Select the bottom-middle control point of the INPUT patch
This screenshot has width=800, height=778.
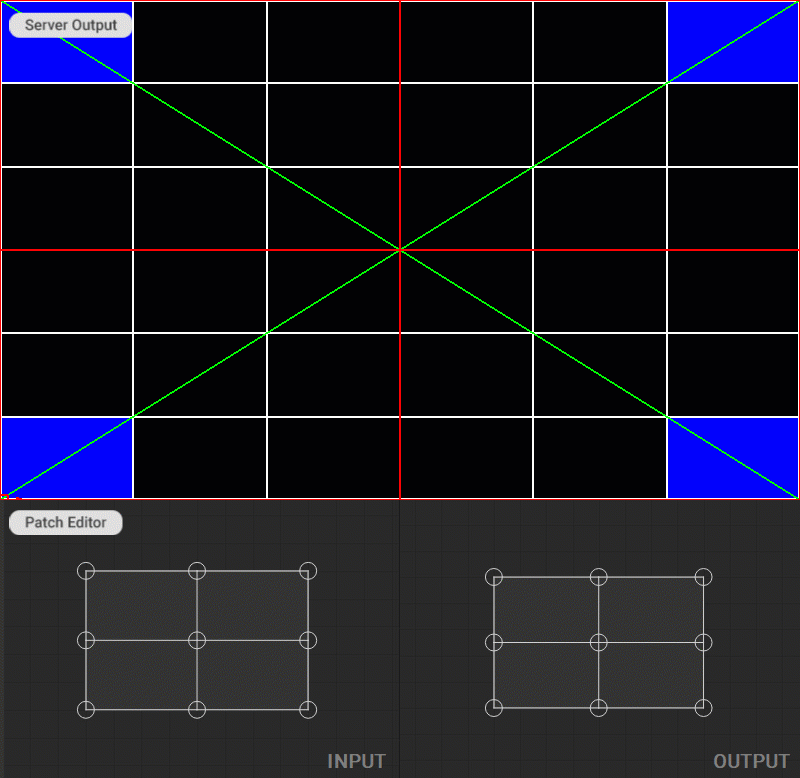197,710
